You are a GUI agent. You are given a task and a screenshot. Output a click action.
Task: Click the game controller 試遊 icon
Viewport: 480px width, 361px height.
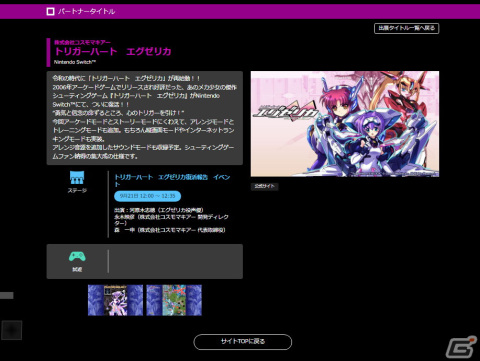[x=77, y=256]
